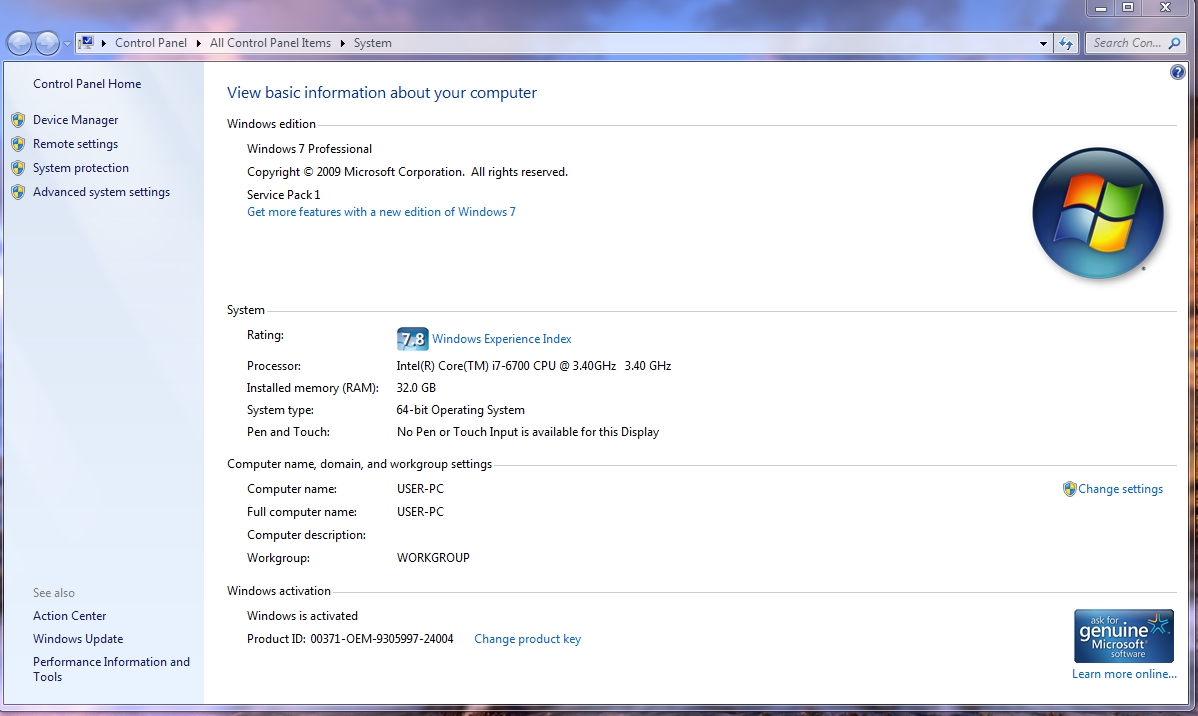Click shield icon beside Advanced system settings
Viewport: 1198px width, 716px height.
pos(18,192)
